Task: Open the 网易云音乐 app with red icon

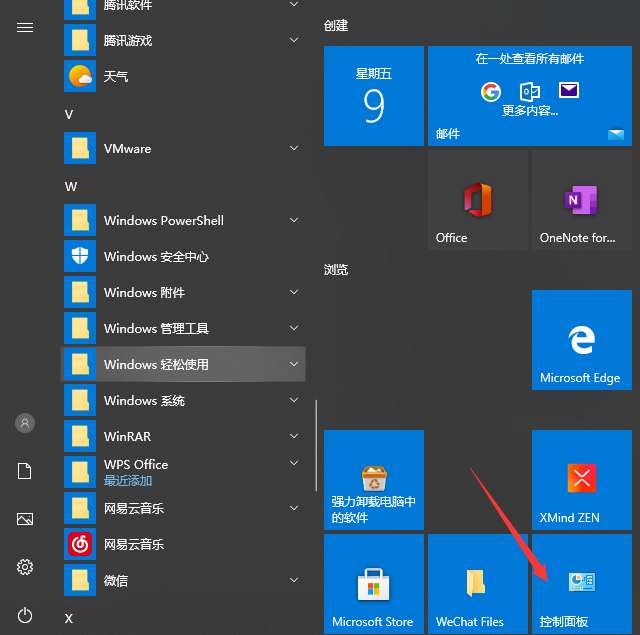Action: pos(133,544)
